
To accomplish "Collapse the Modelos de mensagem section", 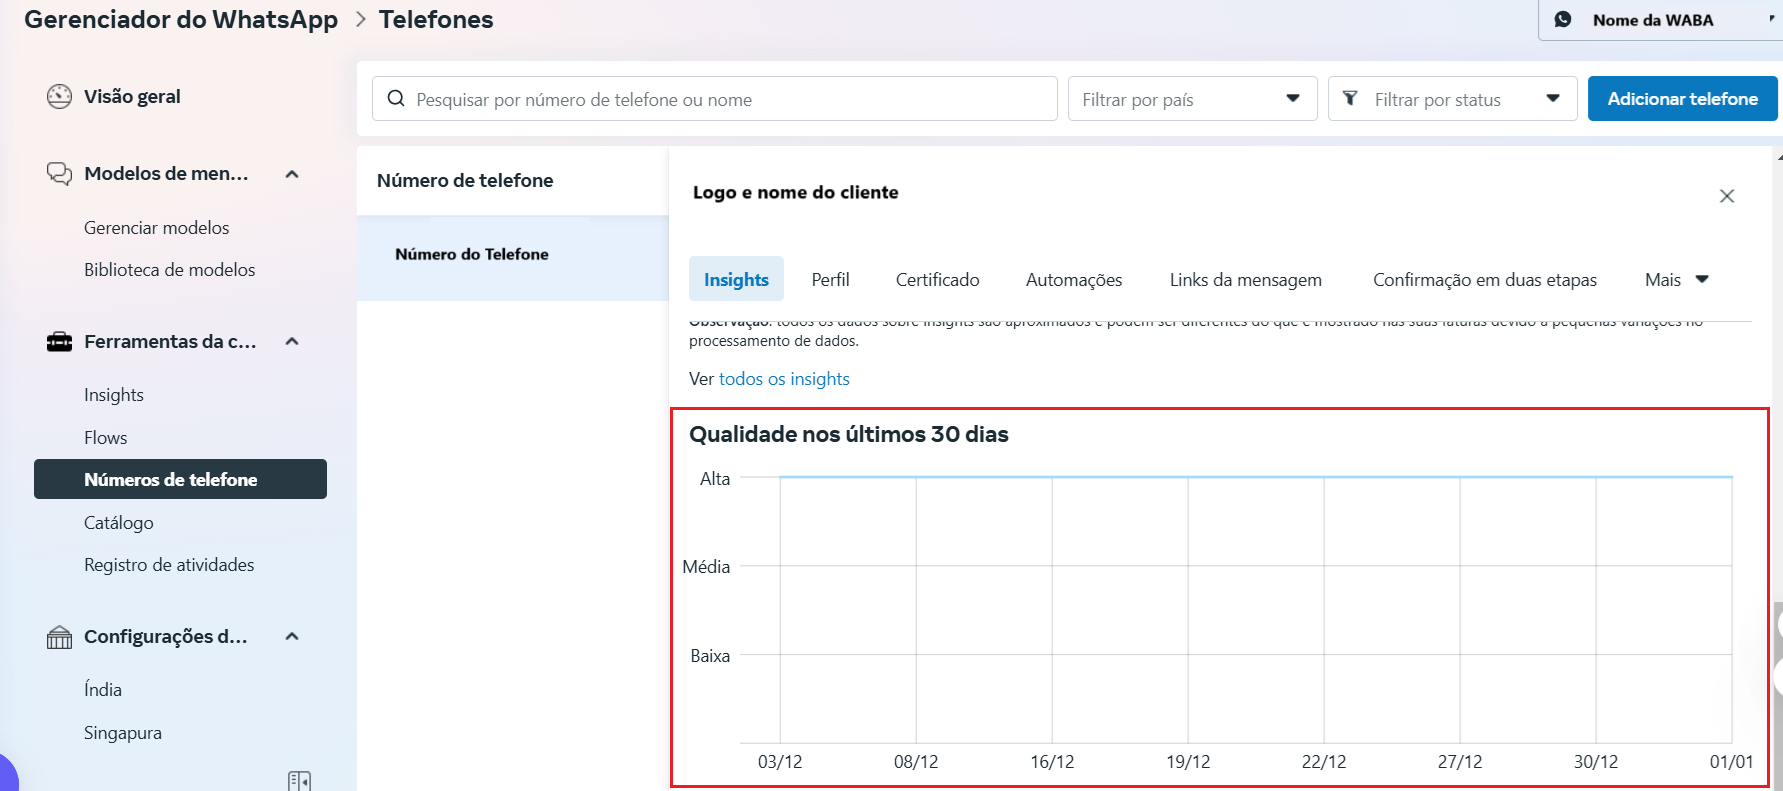I will (x=292, y=174).
